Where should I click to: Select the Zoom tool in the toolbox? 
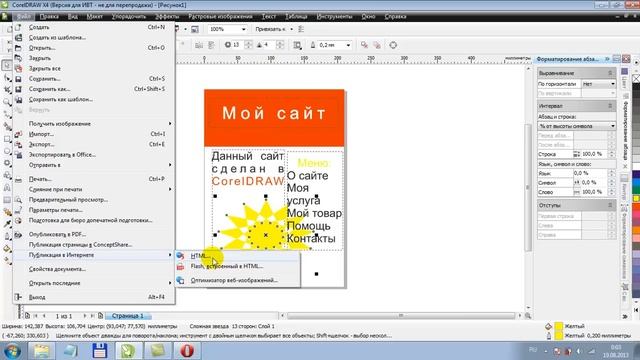[x=7, y=102]
